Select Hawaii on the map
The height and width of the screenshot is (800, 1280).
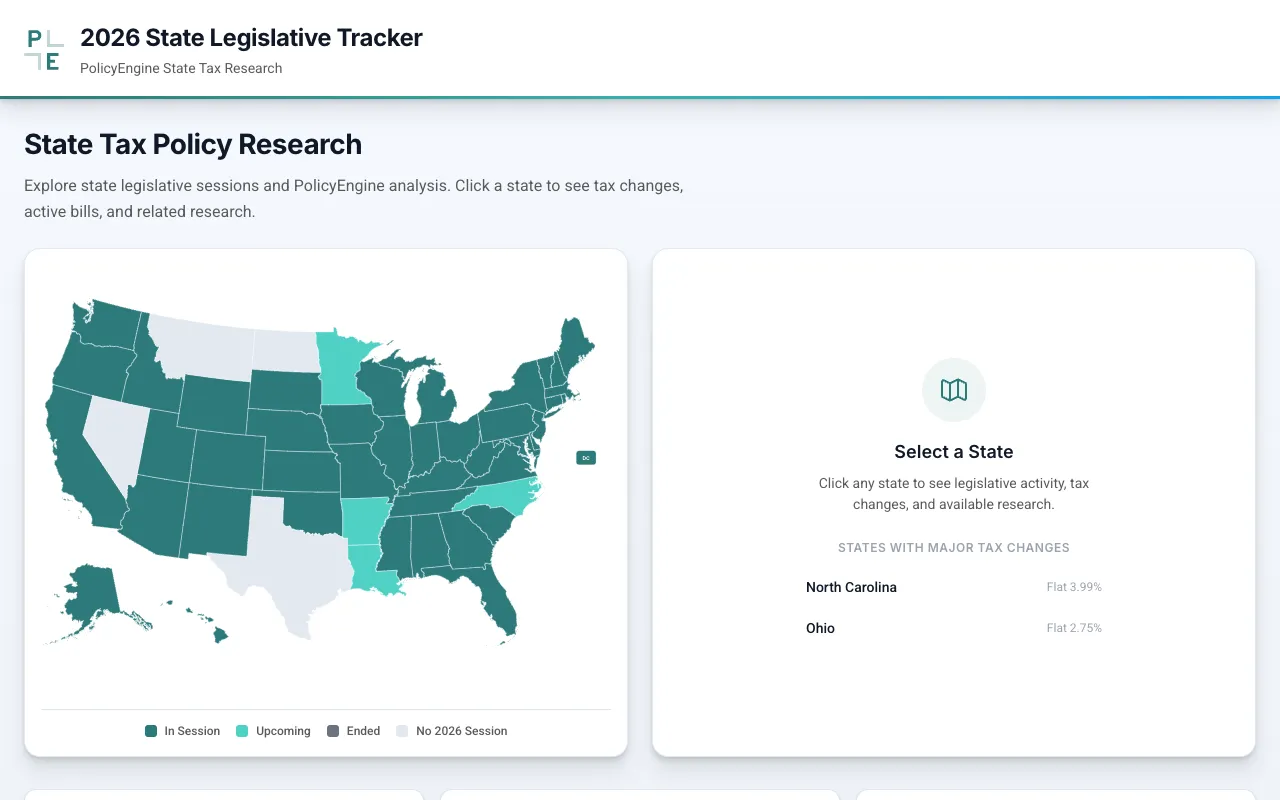coord(219,634)
